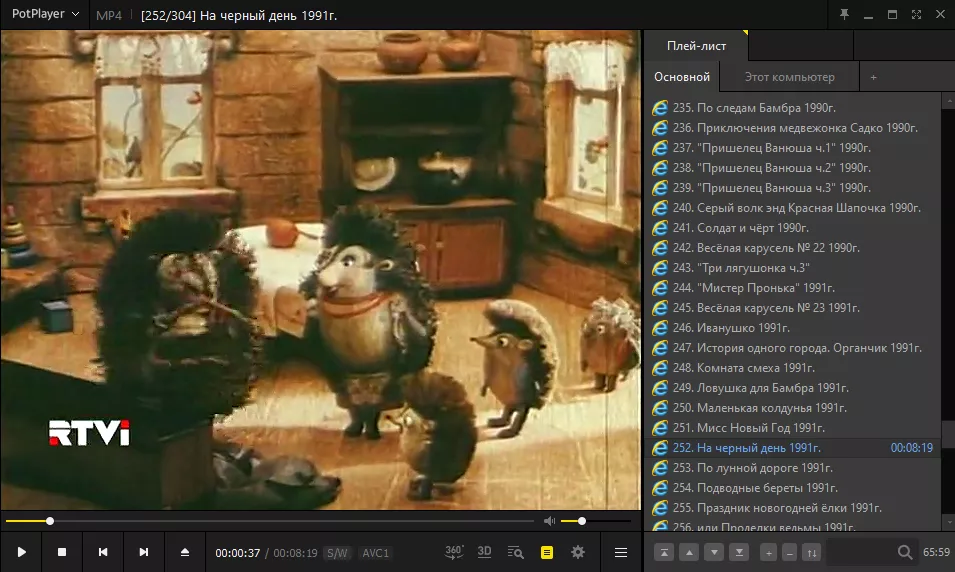
Task: Go to the previous track
Action: point(103,552)
